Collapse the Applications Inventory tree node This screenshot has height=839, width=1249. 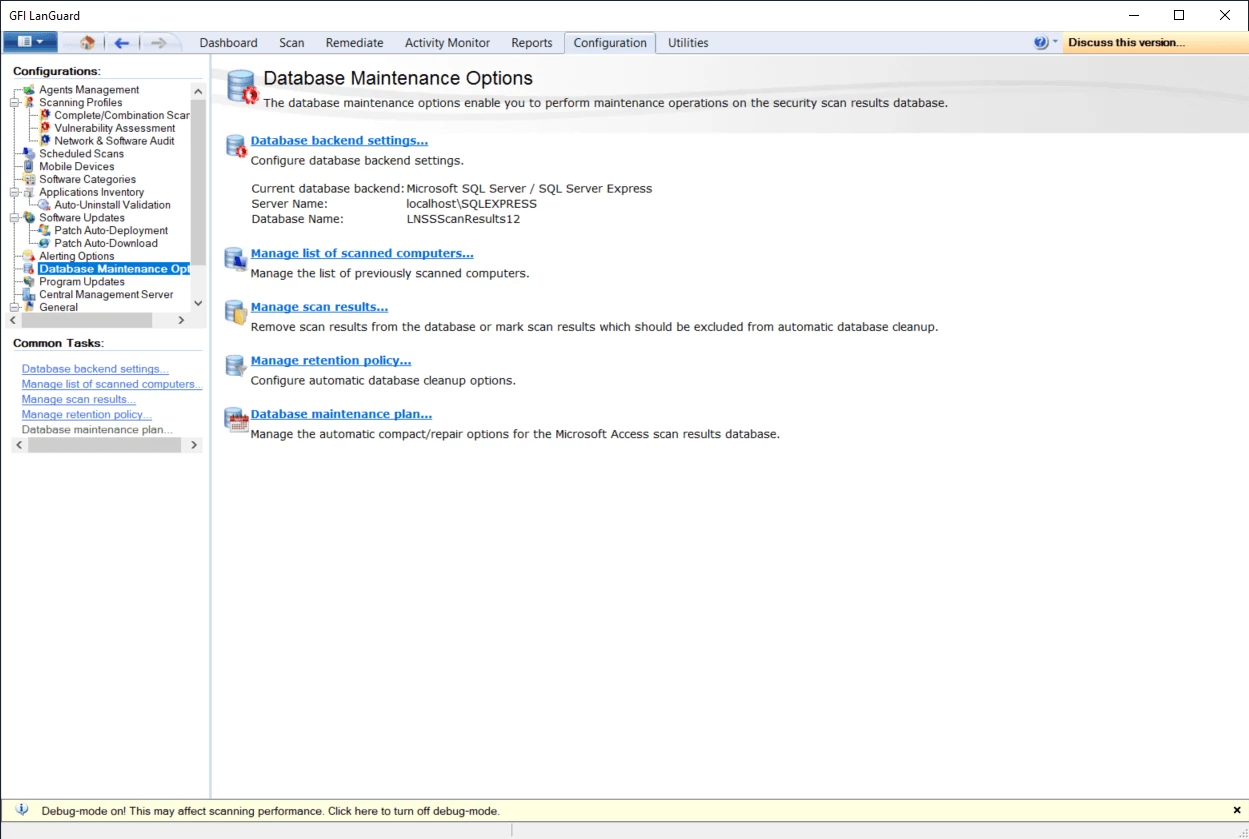[15, 192]
